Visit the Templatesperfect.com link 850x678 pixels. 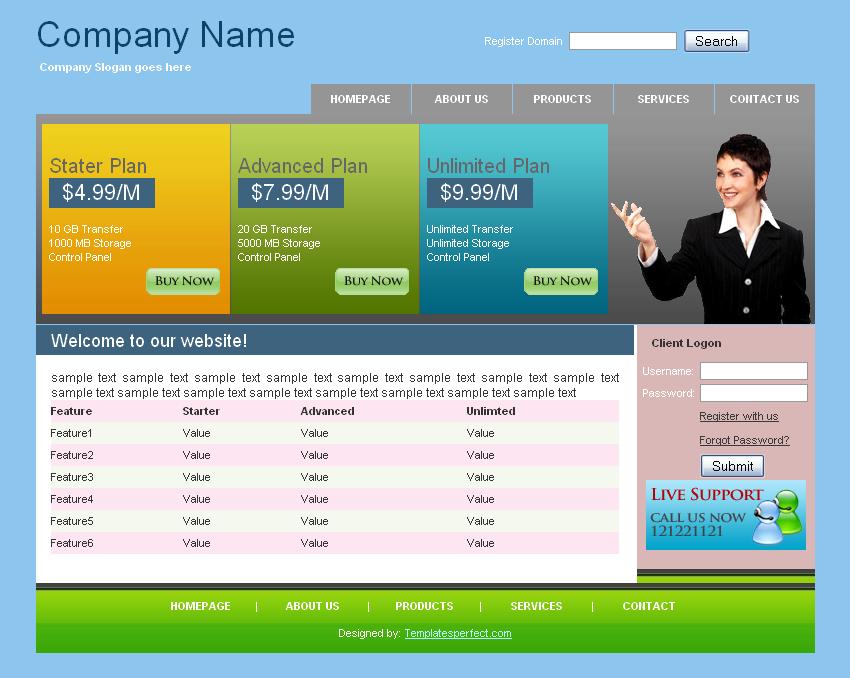(x=458, y=633)
